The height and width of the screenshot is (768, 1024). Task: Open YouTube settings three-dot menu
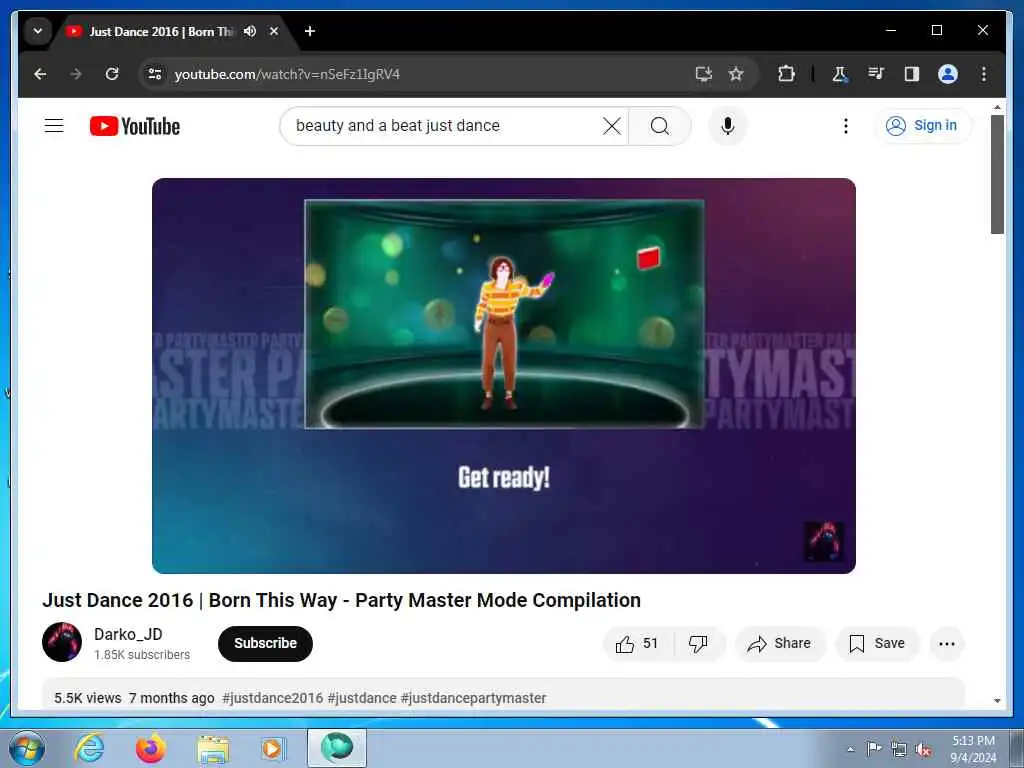coord(846,125)
